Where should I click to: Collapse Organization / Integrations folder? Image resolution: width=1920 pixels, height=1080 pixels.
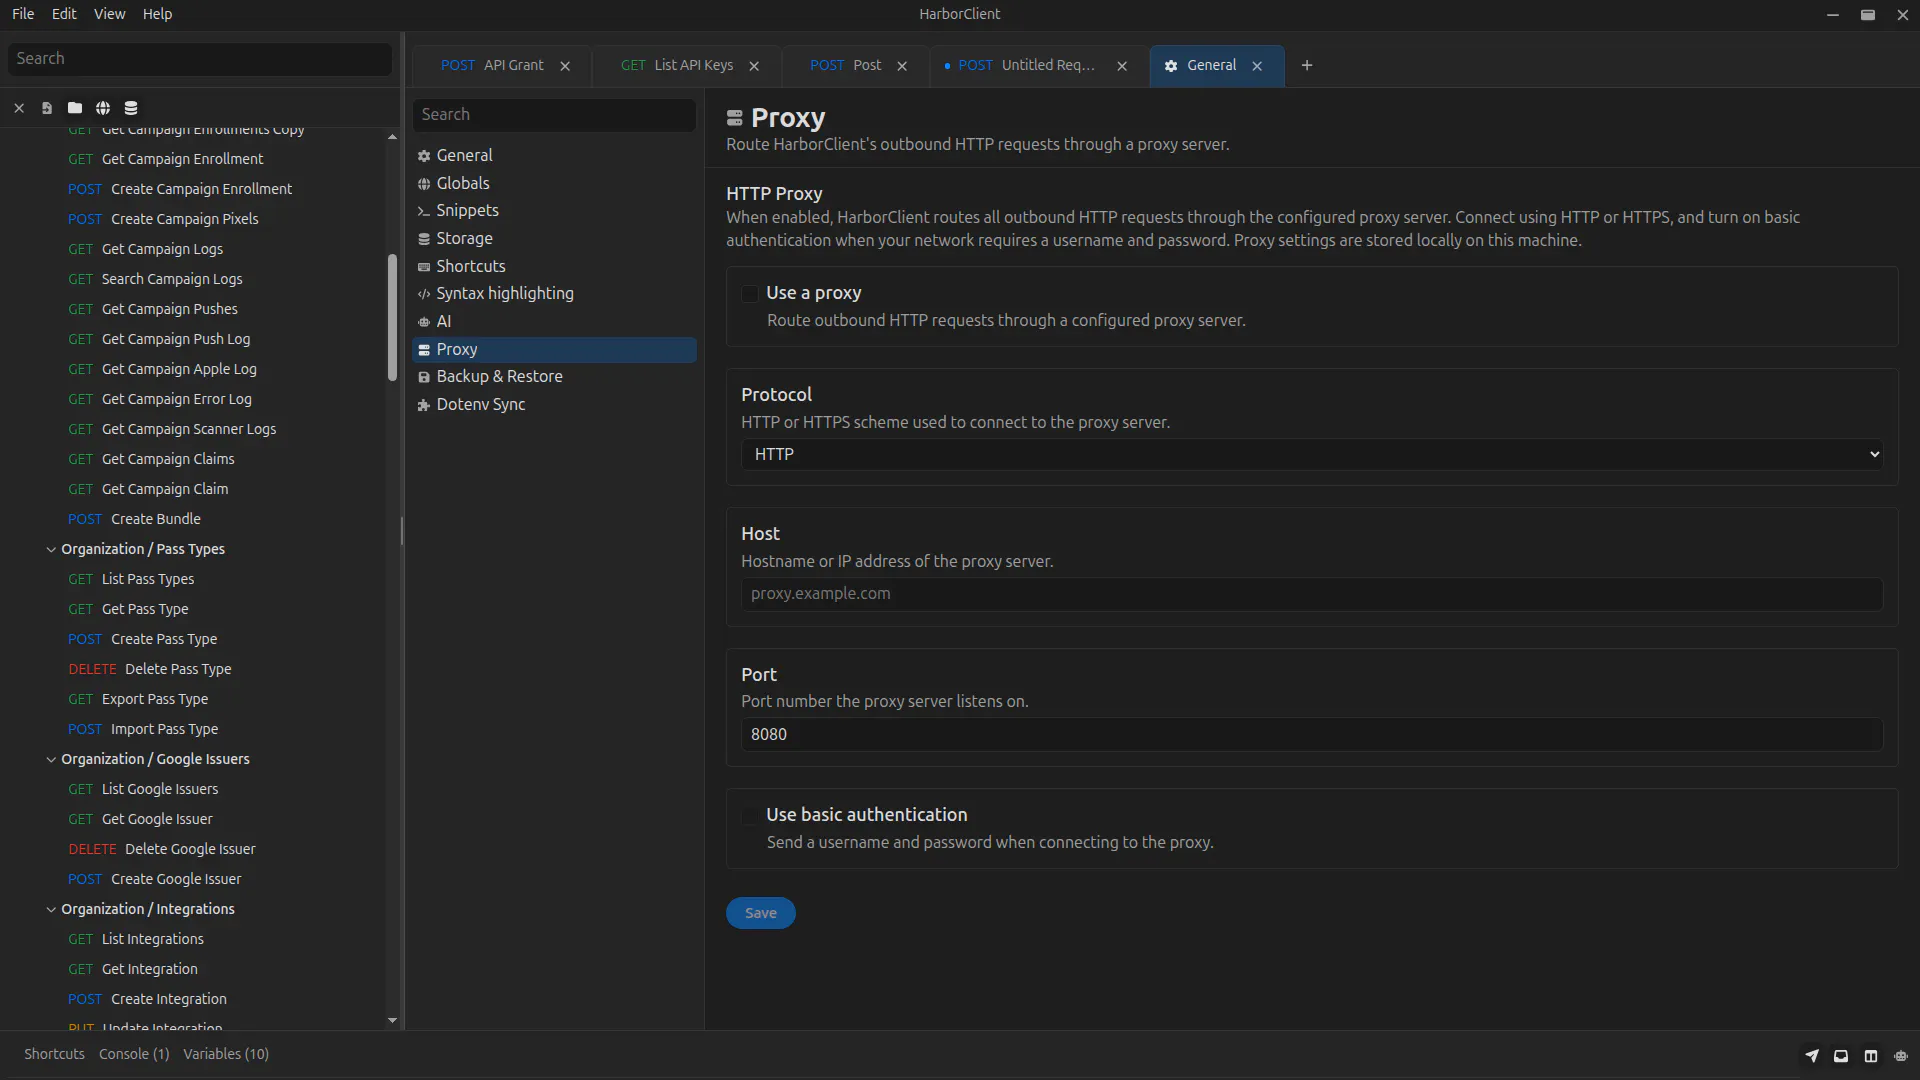(x=51, y=909)
